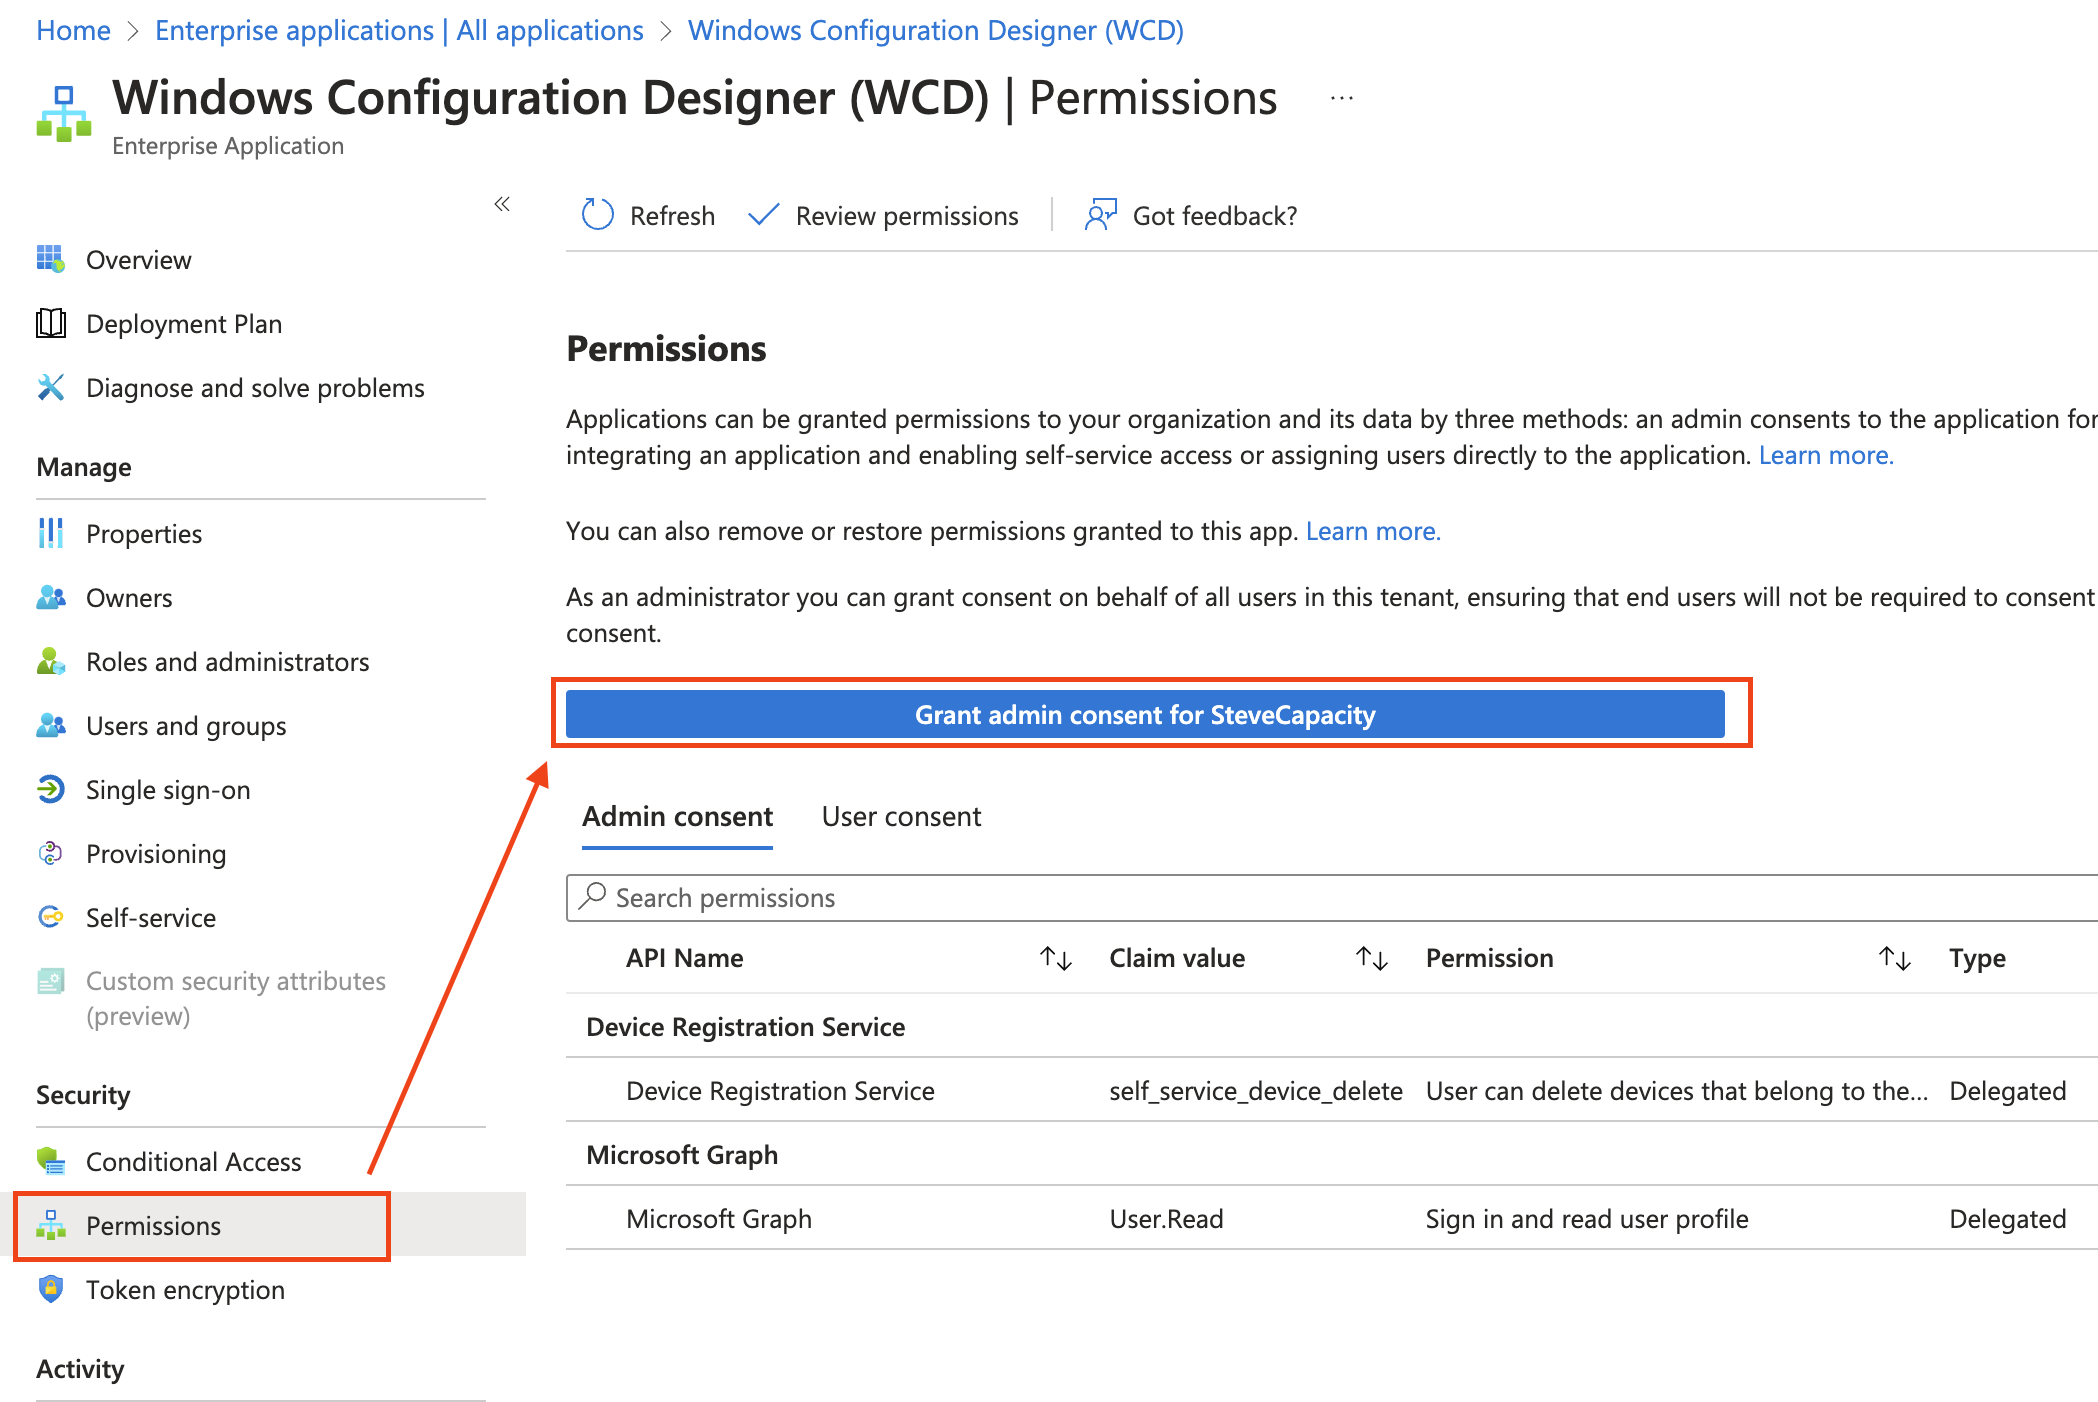The height and width of the screenshot is (1402, 2098).
Task: Select the Admin consent tab
Action: [677, 816]
